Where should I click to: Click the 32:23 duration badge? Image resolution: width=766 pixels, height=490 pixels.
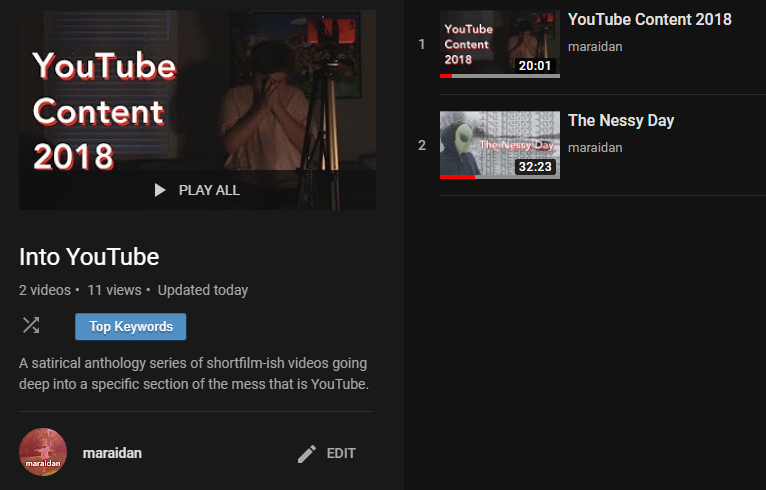535,167
